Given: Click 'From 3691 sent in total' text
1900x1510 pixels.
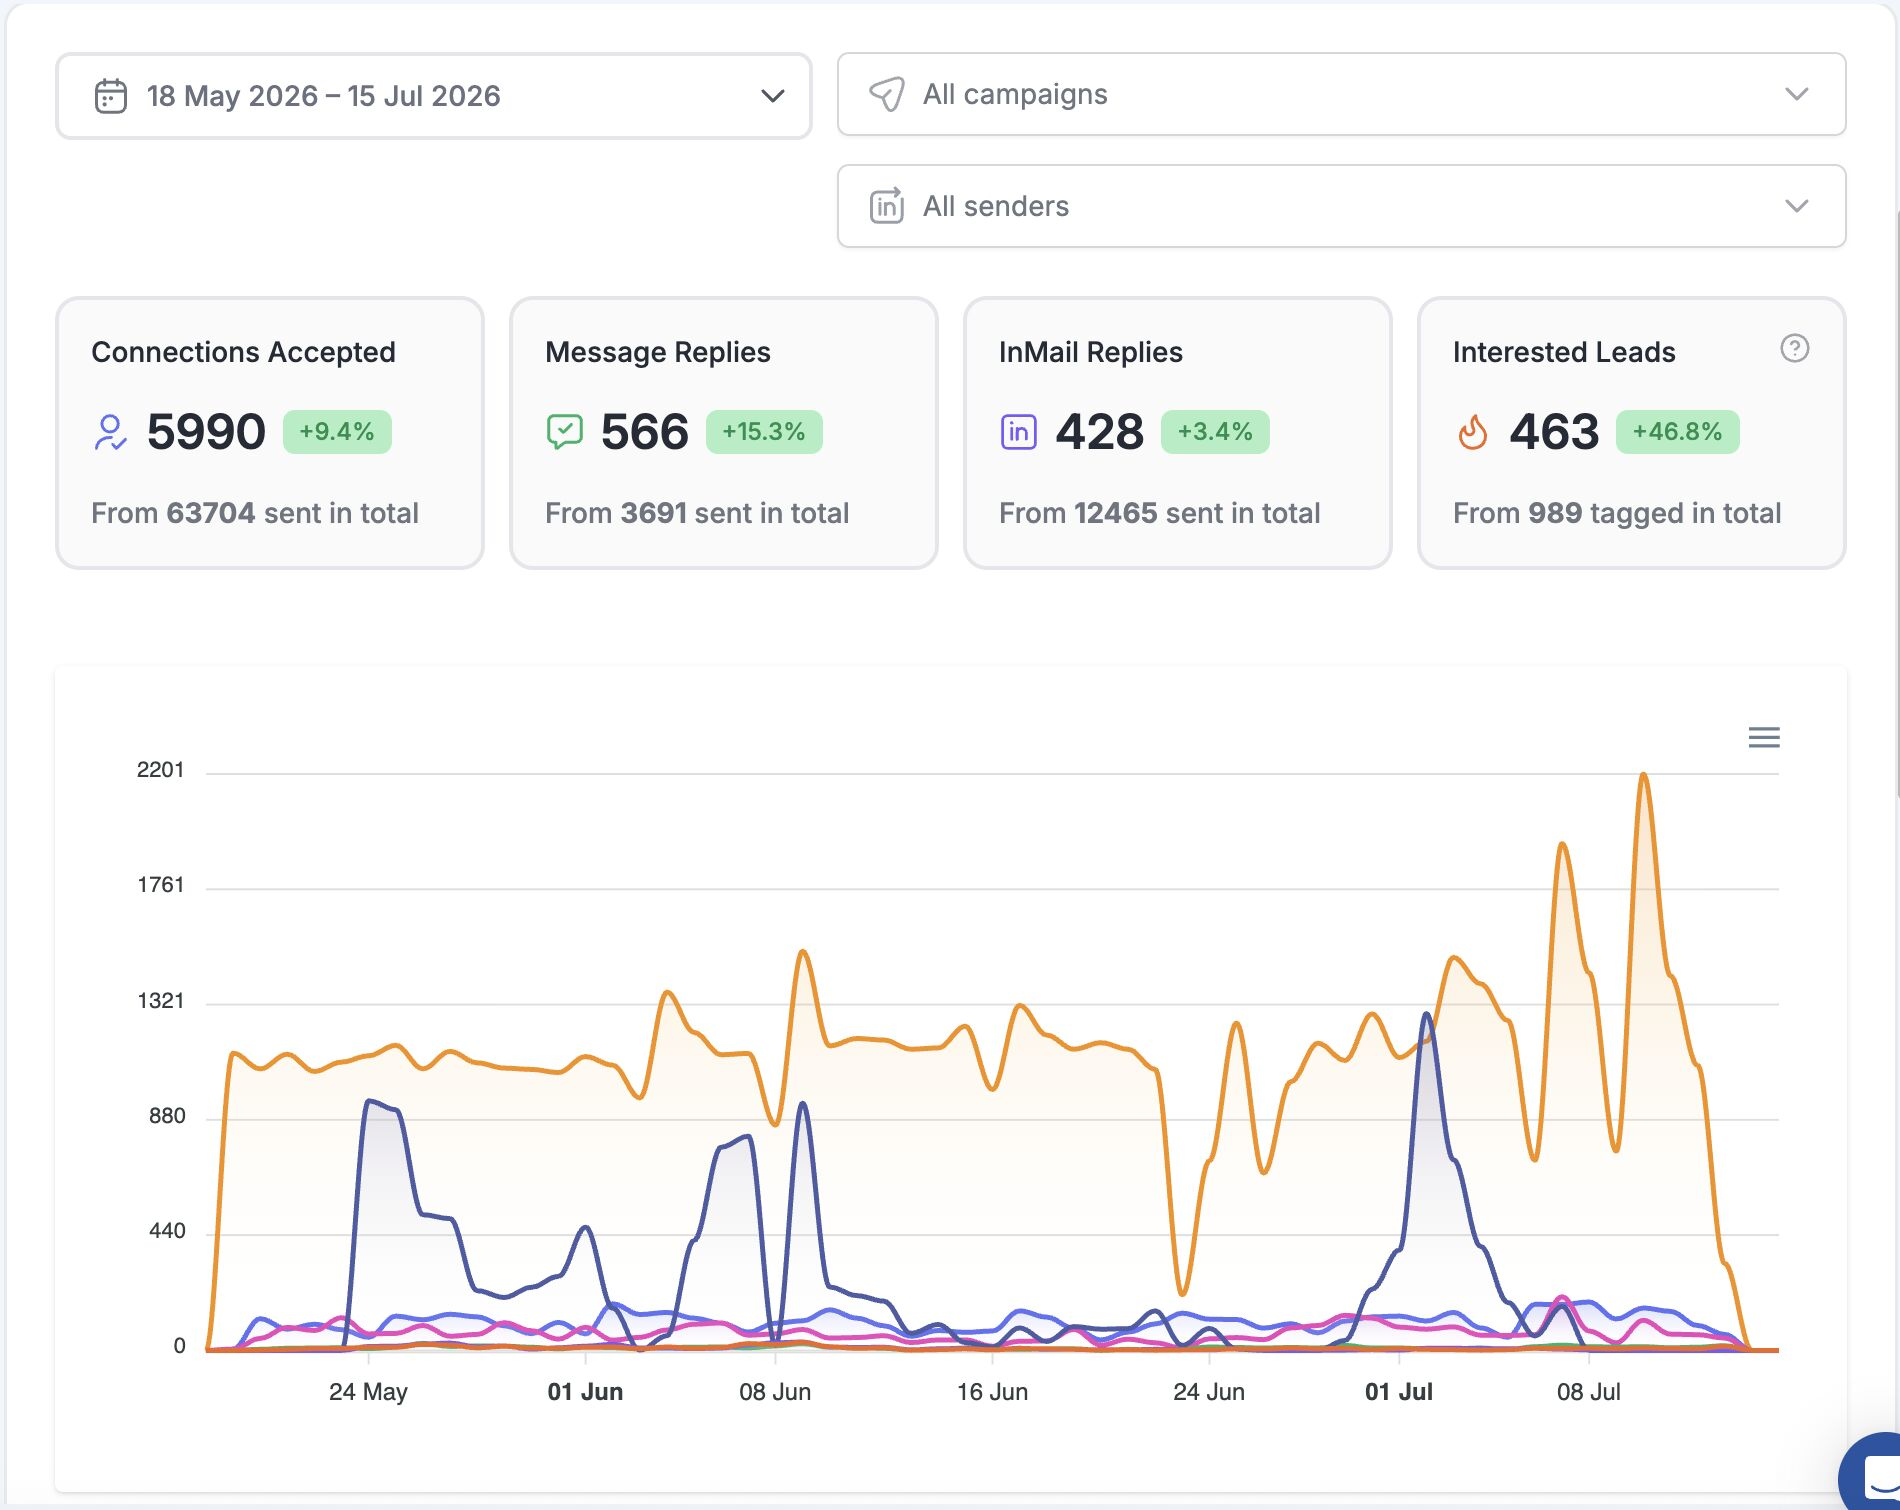Looking at the screenshot, I should click(696, 513).
